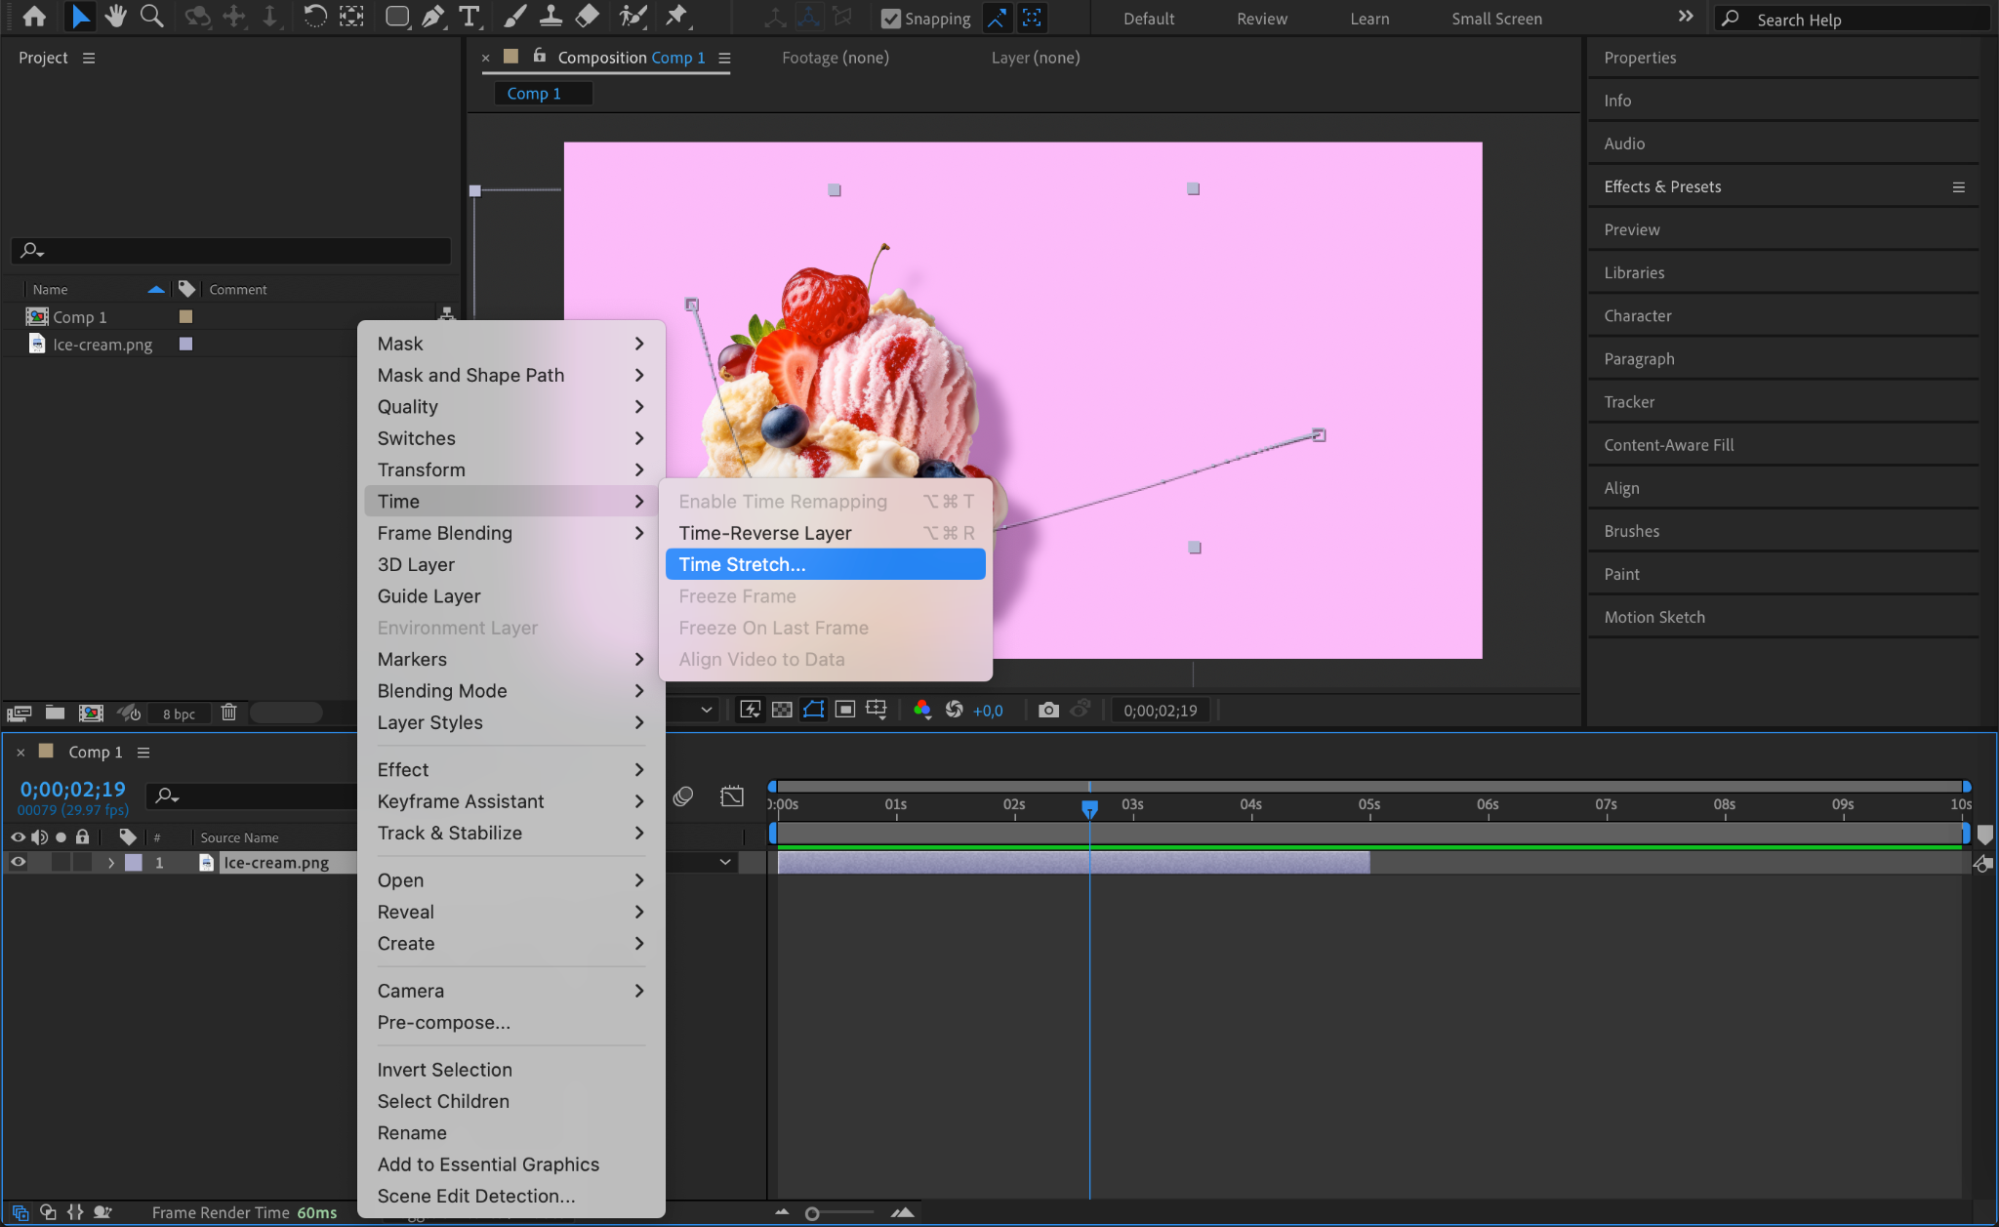Expand the Mask submenu arrow
1999x1227 pixels.
coord(639,343)
